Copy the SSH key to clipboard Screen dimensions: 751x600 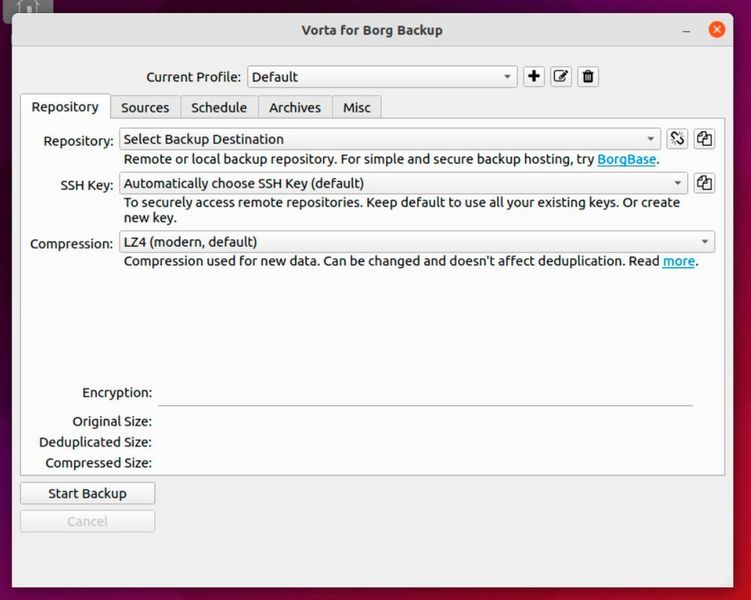coord(705,183)
